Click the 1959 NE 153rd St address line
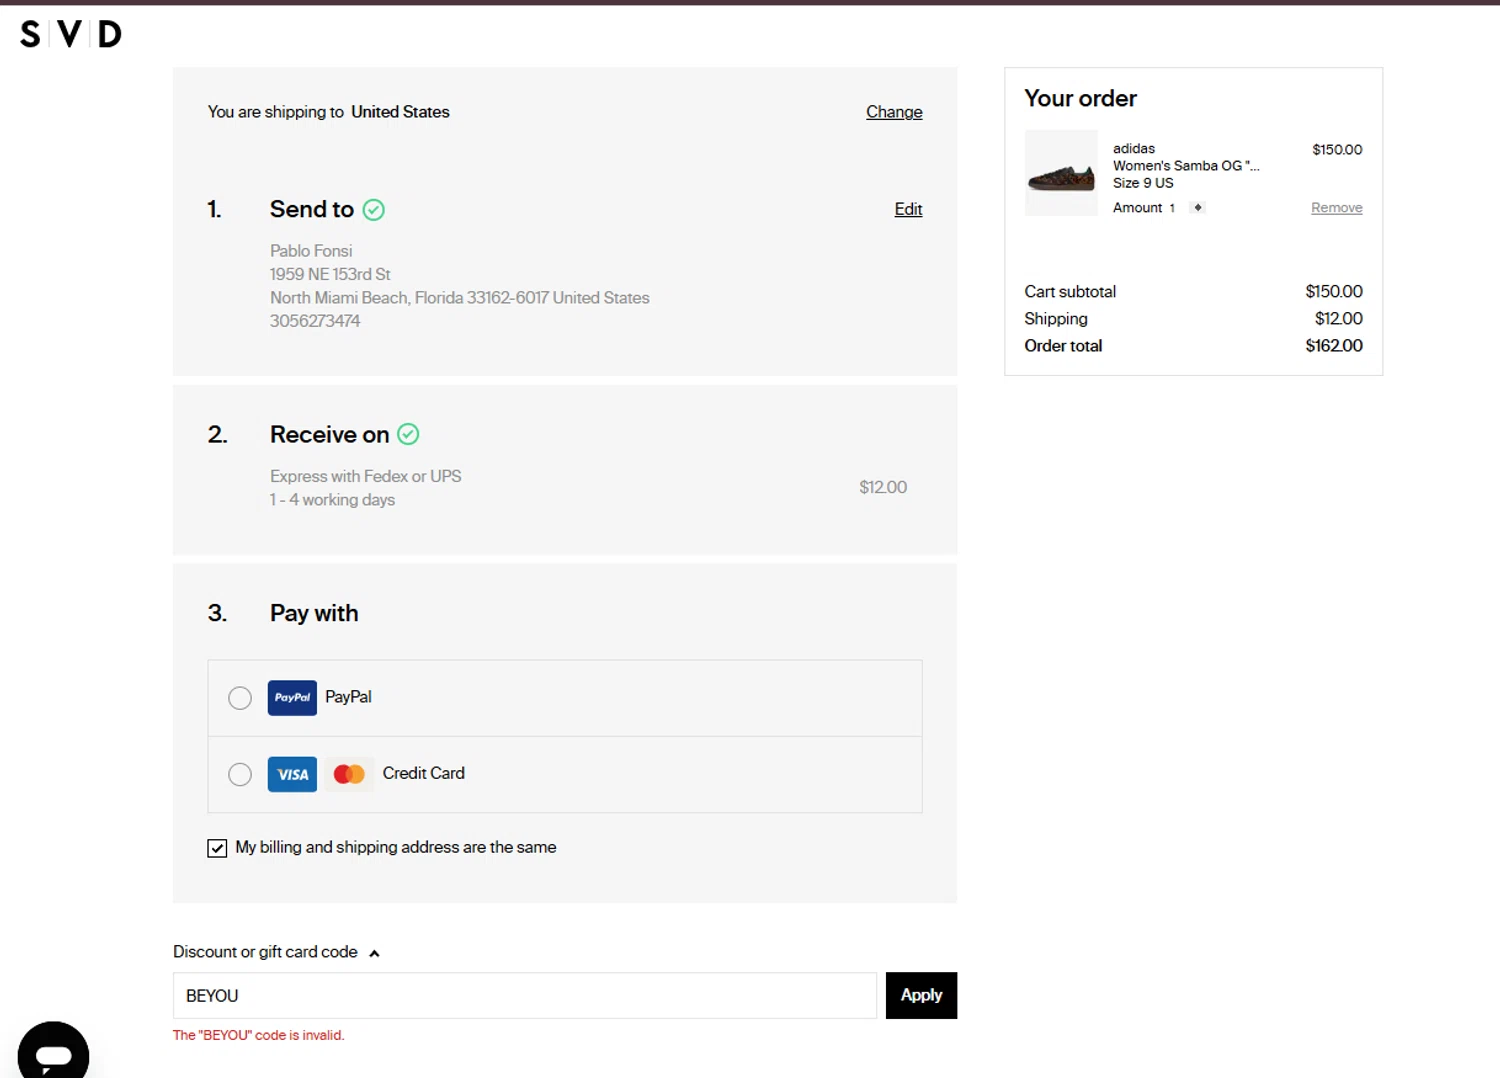 330,274
